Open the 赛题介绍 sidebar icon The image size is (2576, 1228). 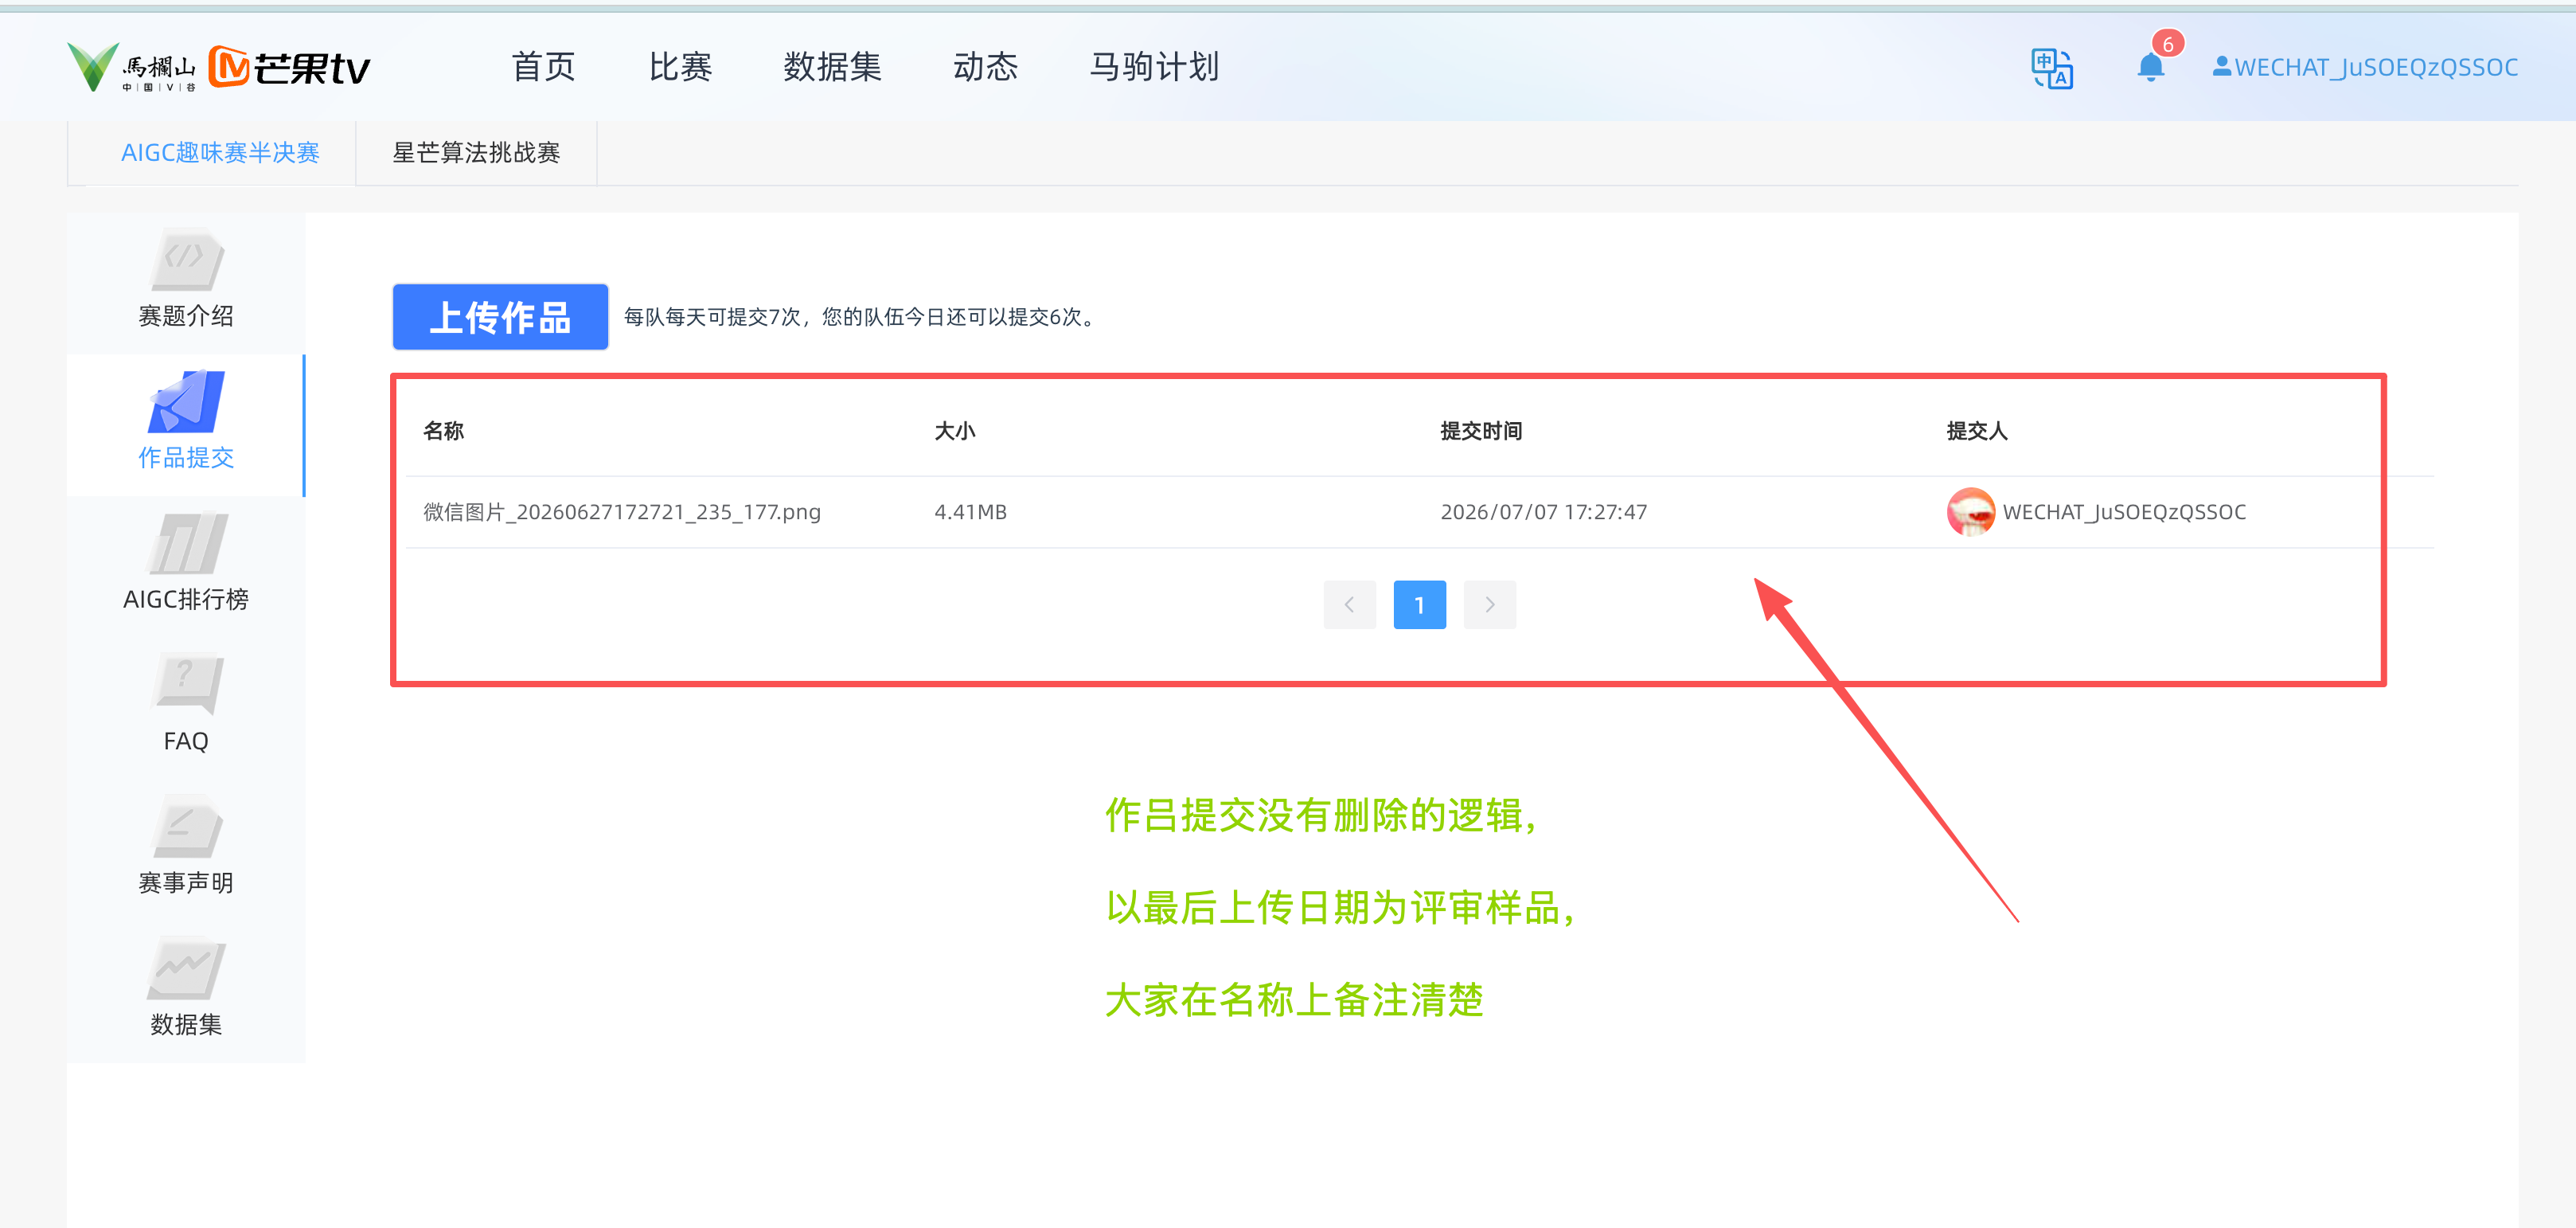point(186,260)
